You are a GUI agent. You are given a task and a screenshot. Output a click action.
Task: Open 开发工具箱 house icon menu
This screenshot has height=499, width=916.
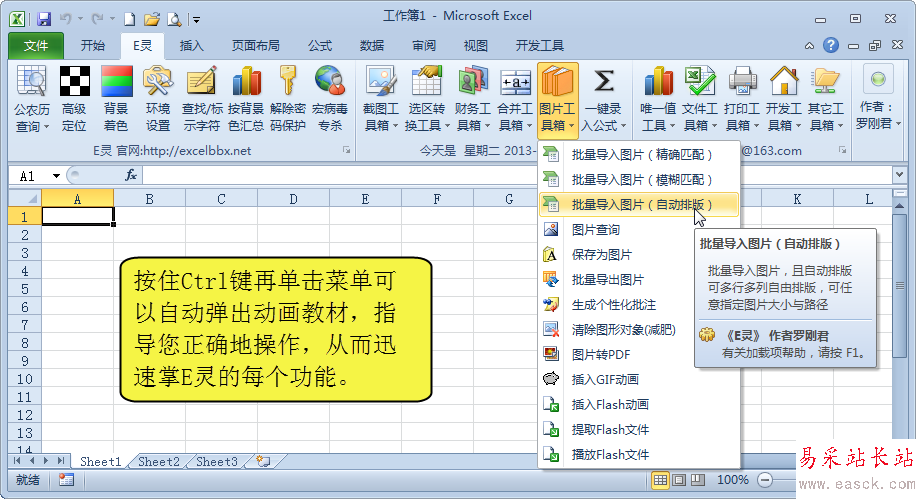click(784, 99)
